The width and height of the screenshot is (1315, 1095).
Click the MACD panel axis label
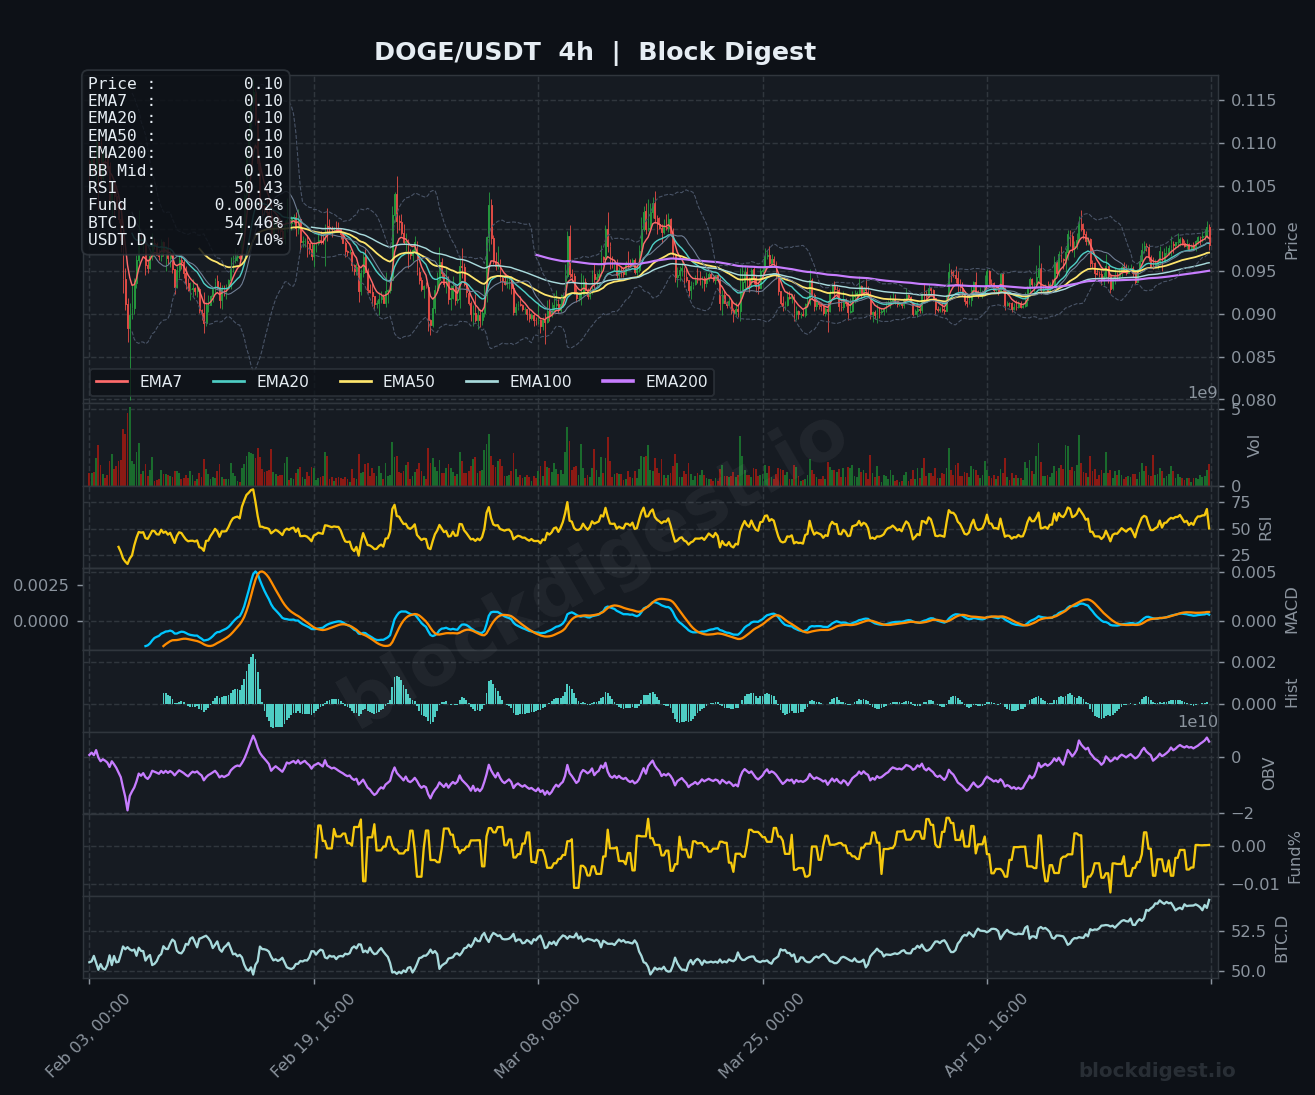pos(1291,610)
